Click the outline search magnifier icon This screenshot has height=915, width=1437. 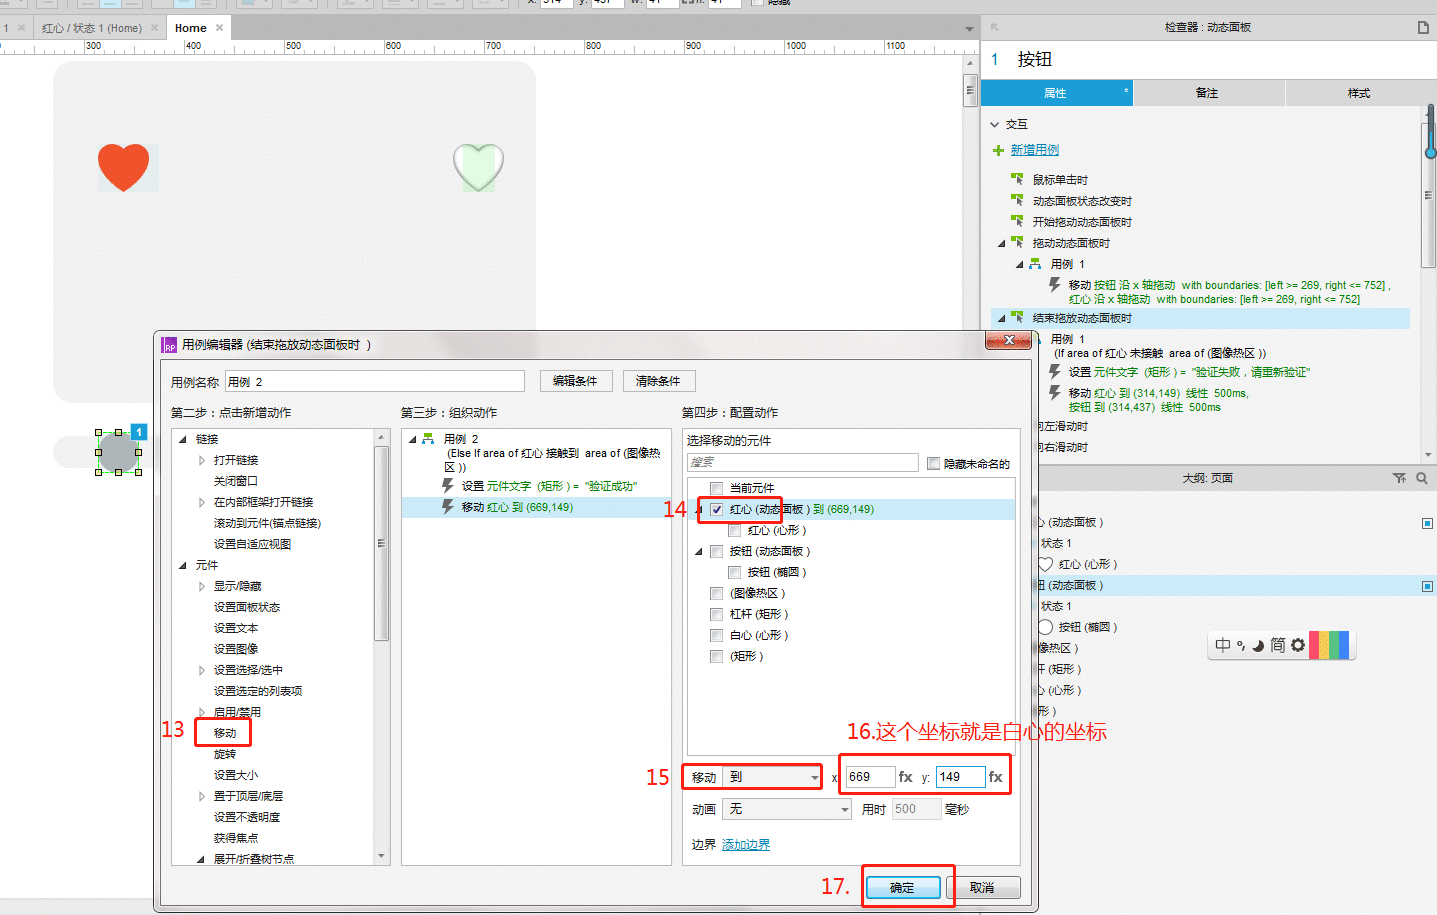pos(1422,478)
